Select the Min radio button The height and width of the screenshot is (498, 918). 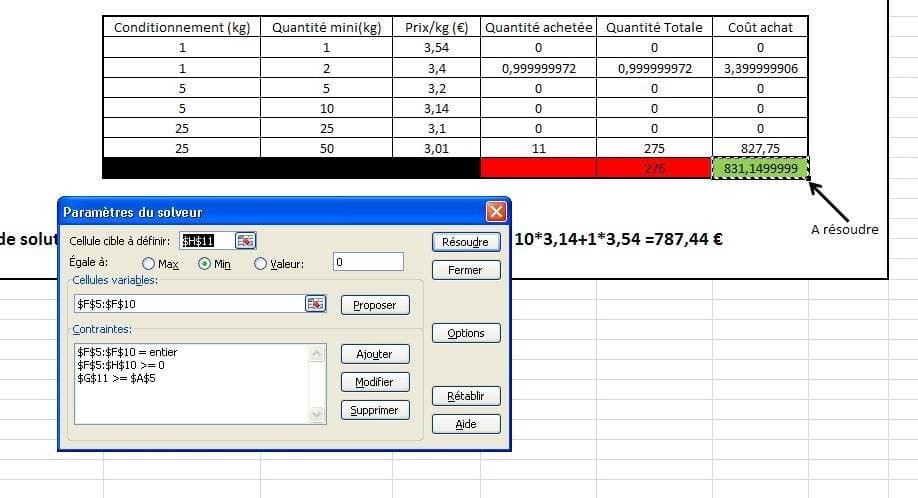205,264
